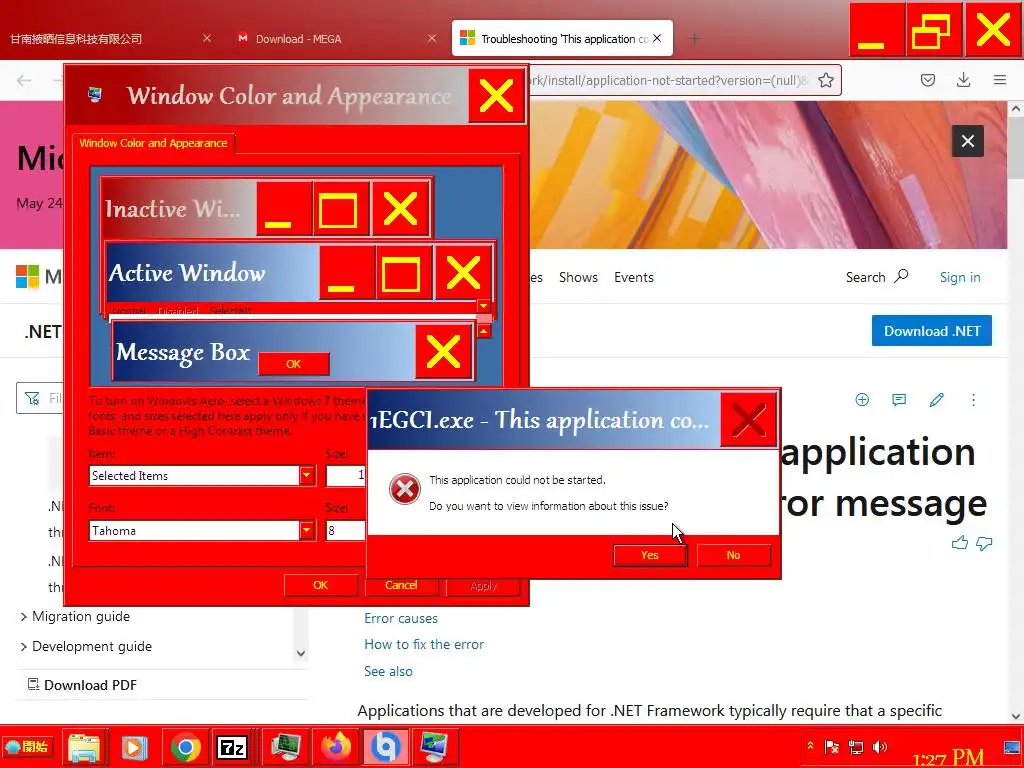Open the Pocket save icon in toolbar

928,80
